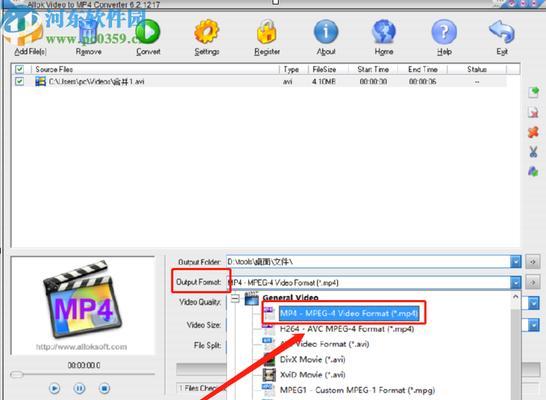546x400 pixels.
Task: Open the Output Folder dropdown arrow
Action: click(x=515, y=261)
